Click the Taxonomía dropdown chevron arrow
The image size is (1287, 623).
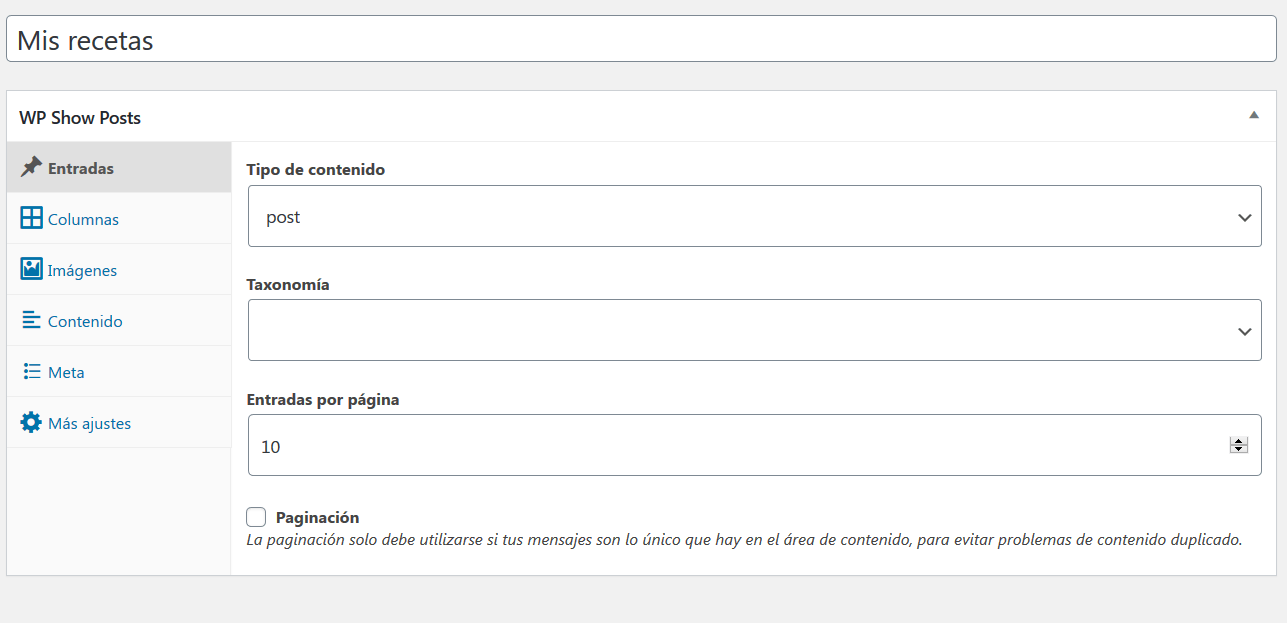(x=1244, y=331)
